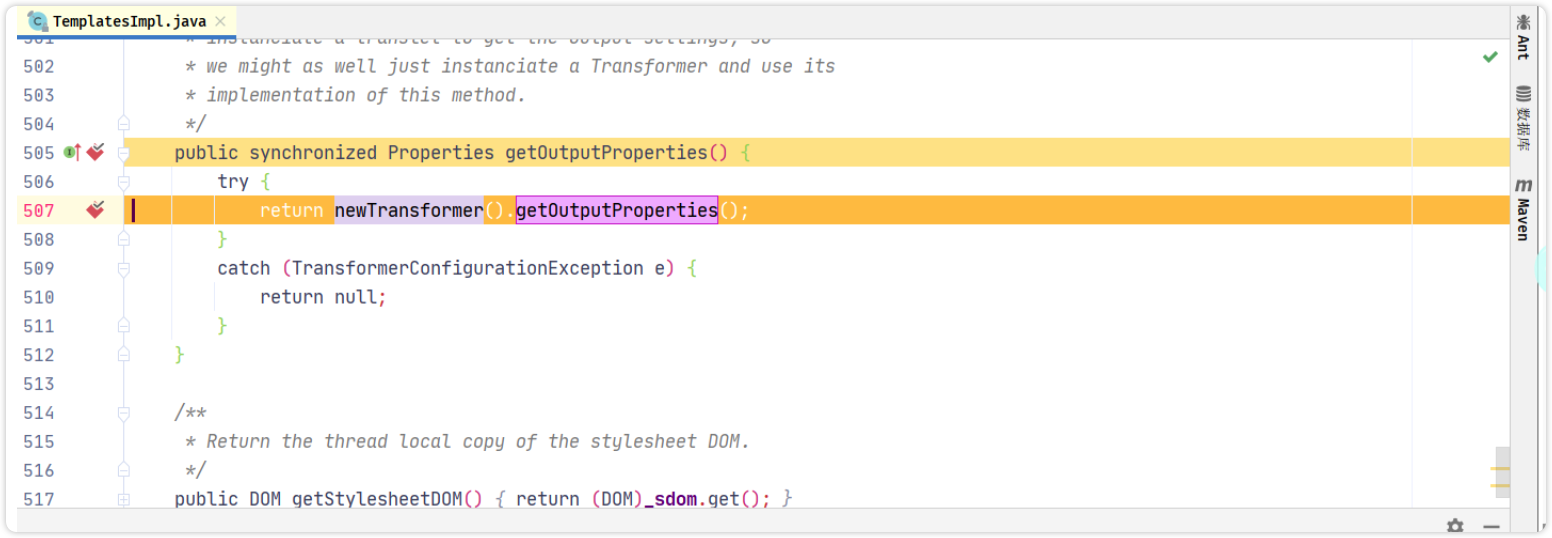This screenshot has height=538, width=1552.
Task: Click the breakpoint icon on line 505
Action: coord(95,153)
